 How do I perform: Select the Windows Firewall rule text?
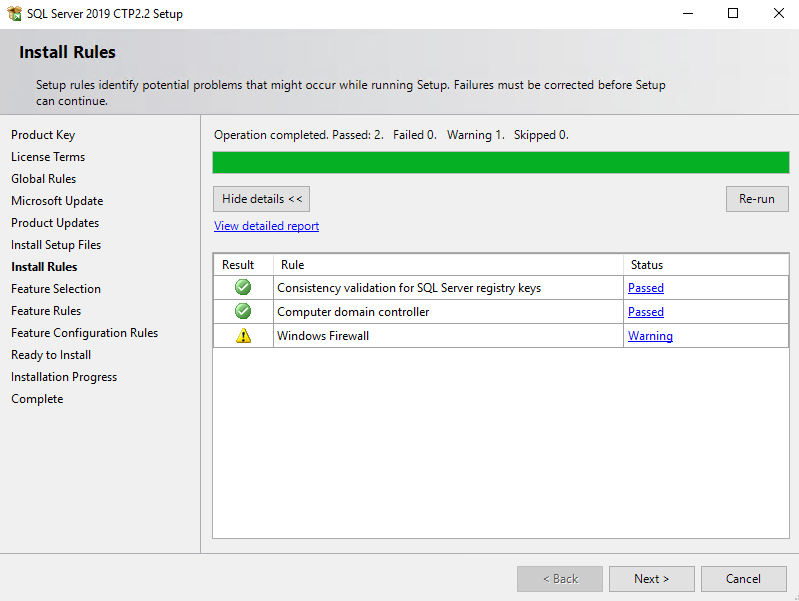pyautogui.click(x=323, y=335)
